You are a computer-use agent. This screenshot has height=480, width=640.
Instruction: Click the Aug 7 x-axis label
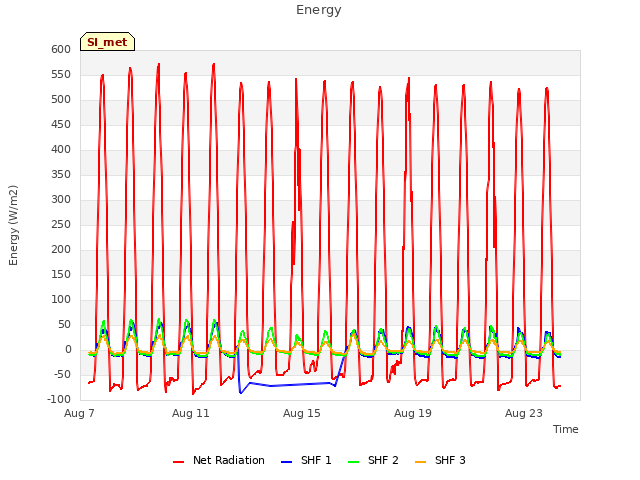[79, 413]
